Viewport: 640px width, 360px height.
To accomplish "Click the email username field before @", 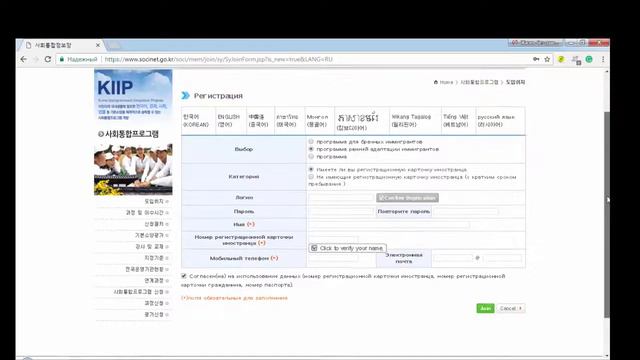I will [x=453, y=258].
